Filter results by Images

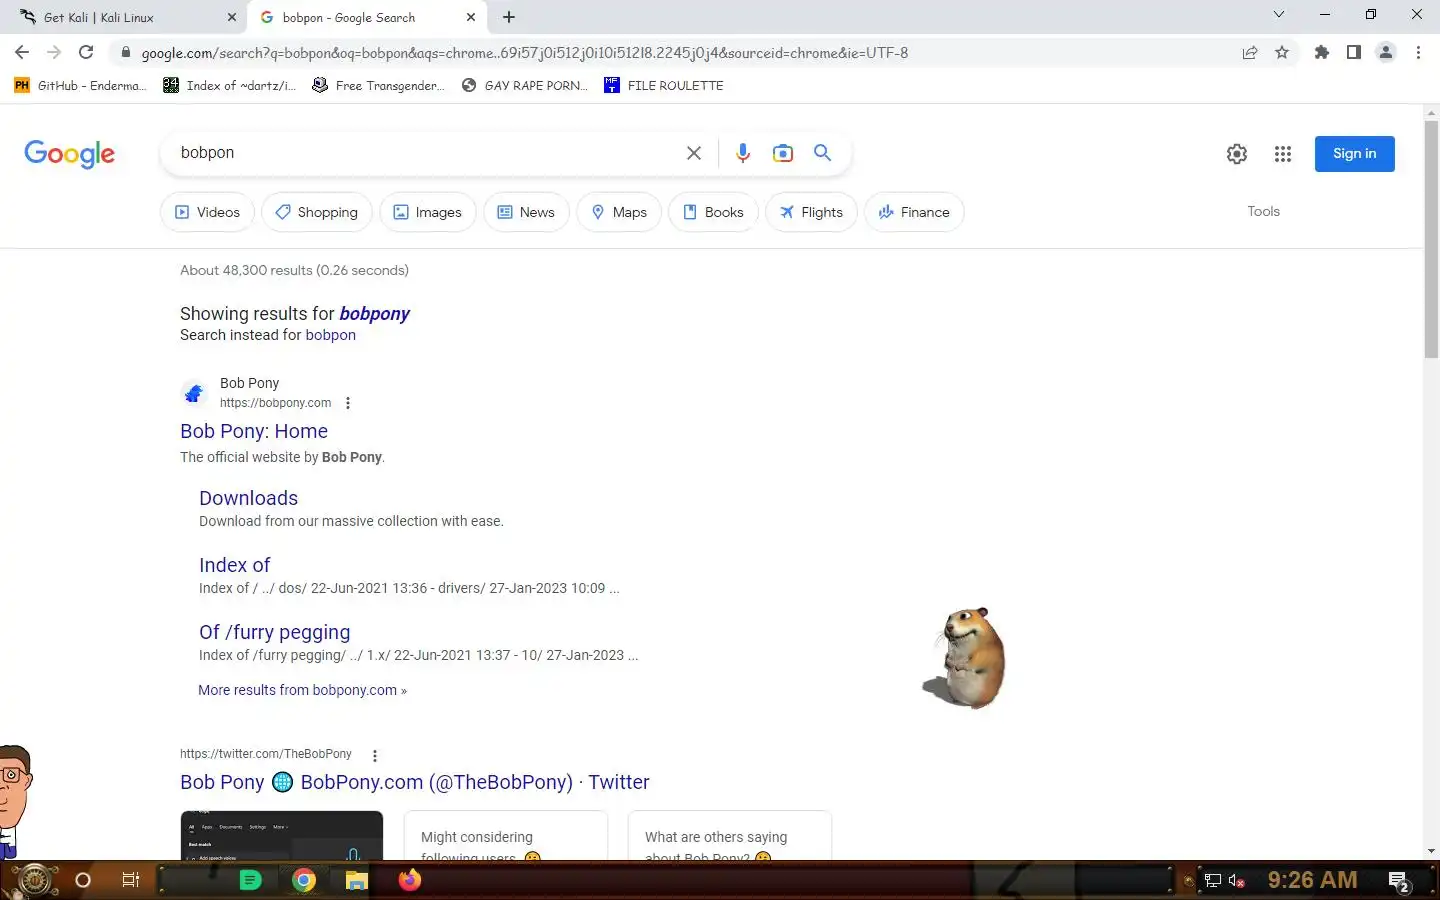click(427, 212)
